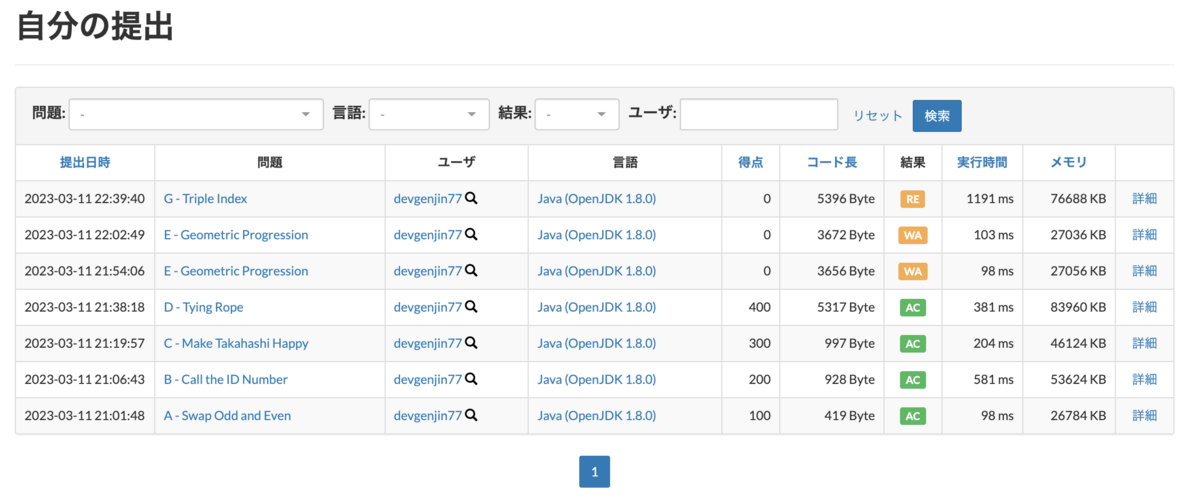Click Java (OpenJDK 1.8.0) in the C - Make Takahashi Happy row
This screenshot has width=1200, height=502.
(597, 343)
